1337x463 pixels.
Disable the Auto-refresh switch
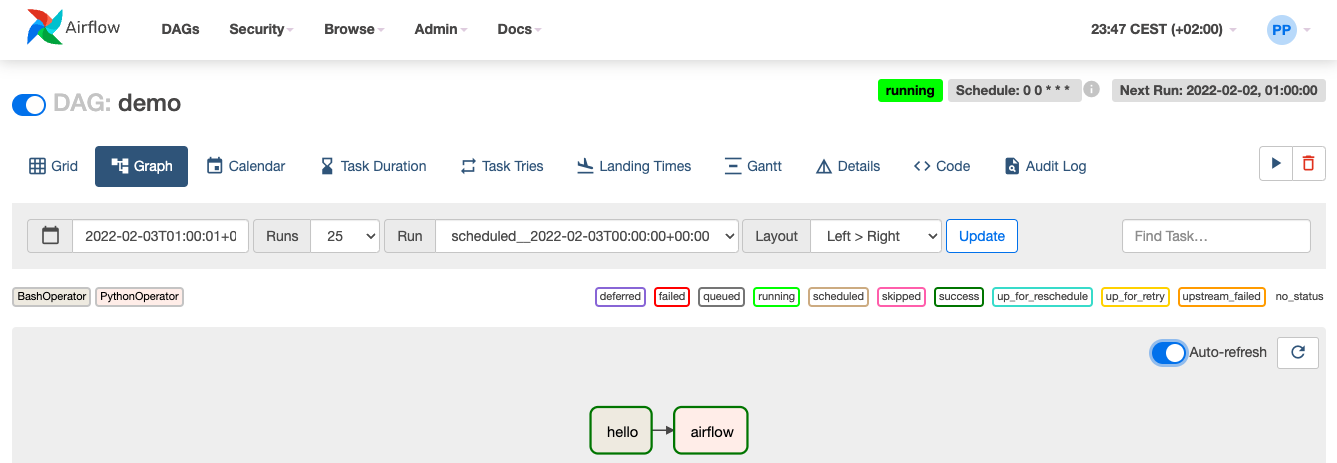click(x=1168, y=353)
